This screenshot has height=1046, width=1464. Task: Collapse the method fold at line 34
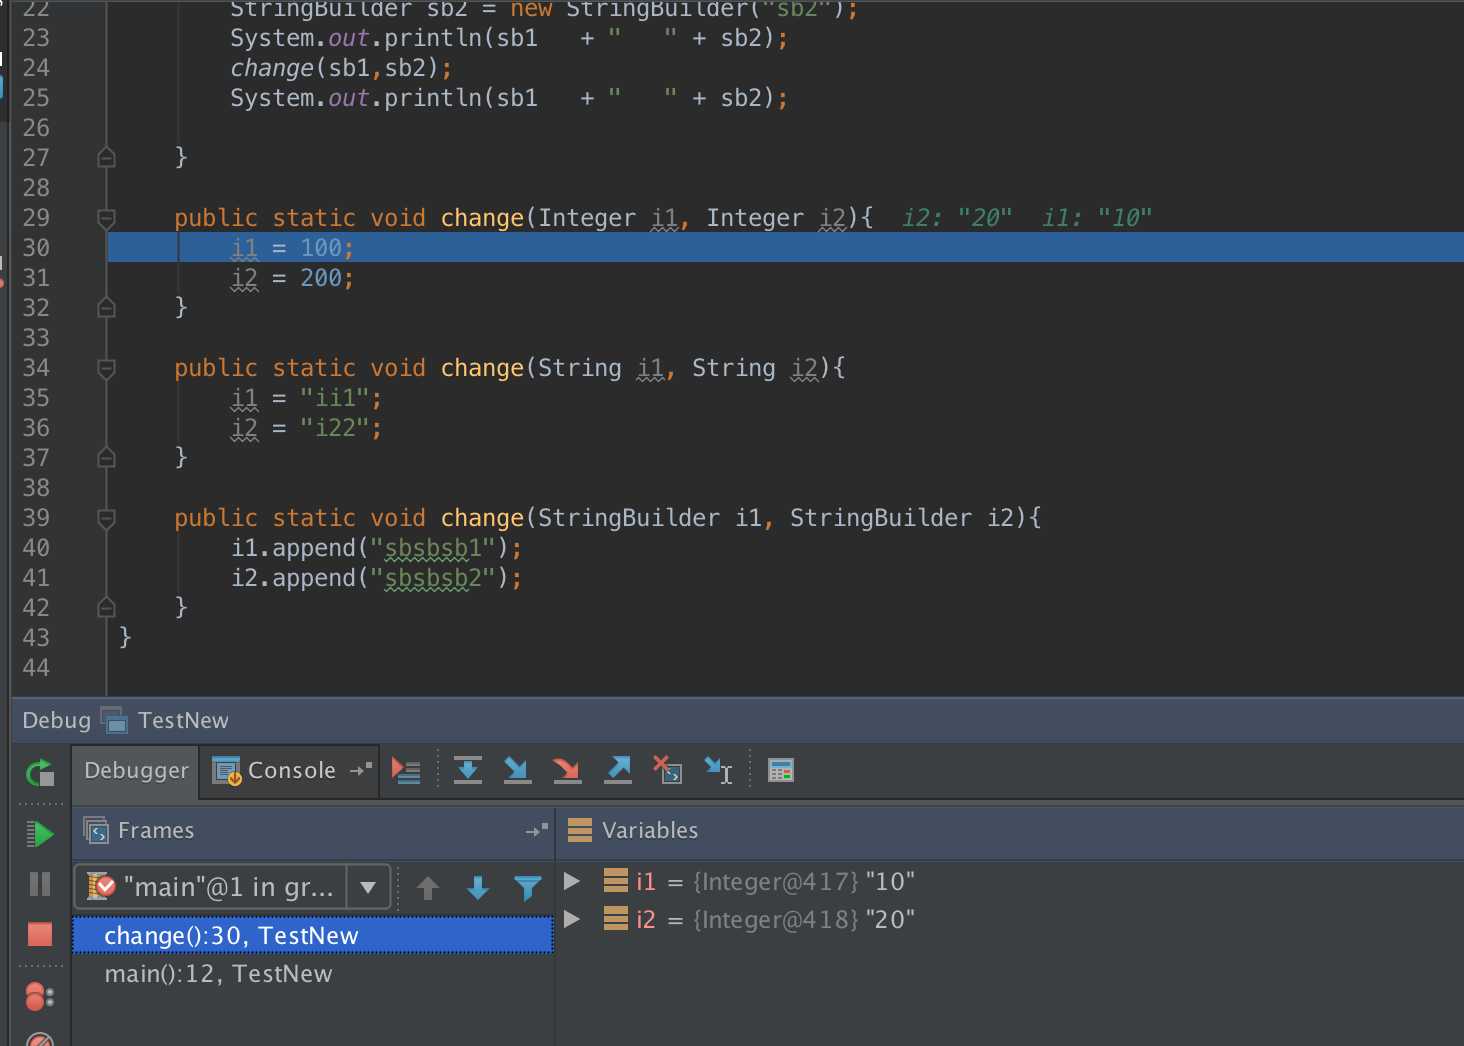click(x=106, y=368)
